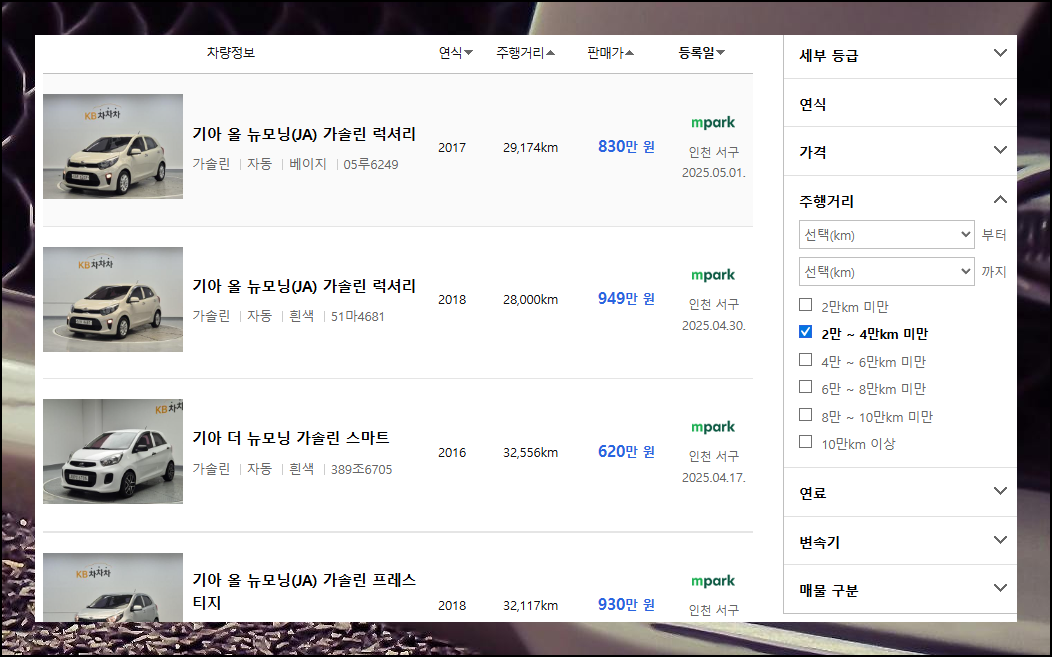Click mpark logo for 930만 원 listing

[713, 581]
